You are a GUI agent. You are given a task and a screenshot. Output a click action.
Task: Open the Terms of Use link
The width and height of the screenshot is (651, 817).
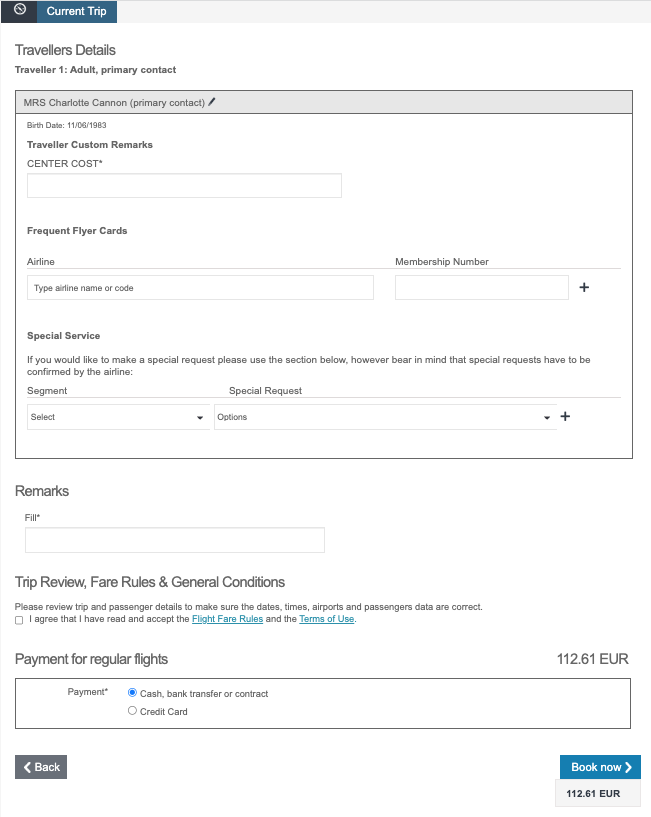327,619
